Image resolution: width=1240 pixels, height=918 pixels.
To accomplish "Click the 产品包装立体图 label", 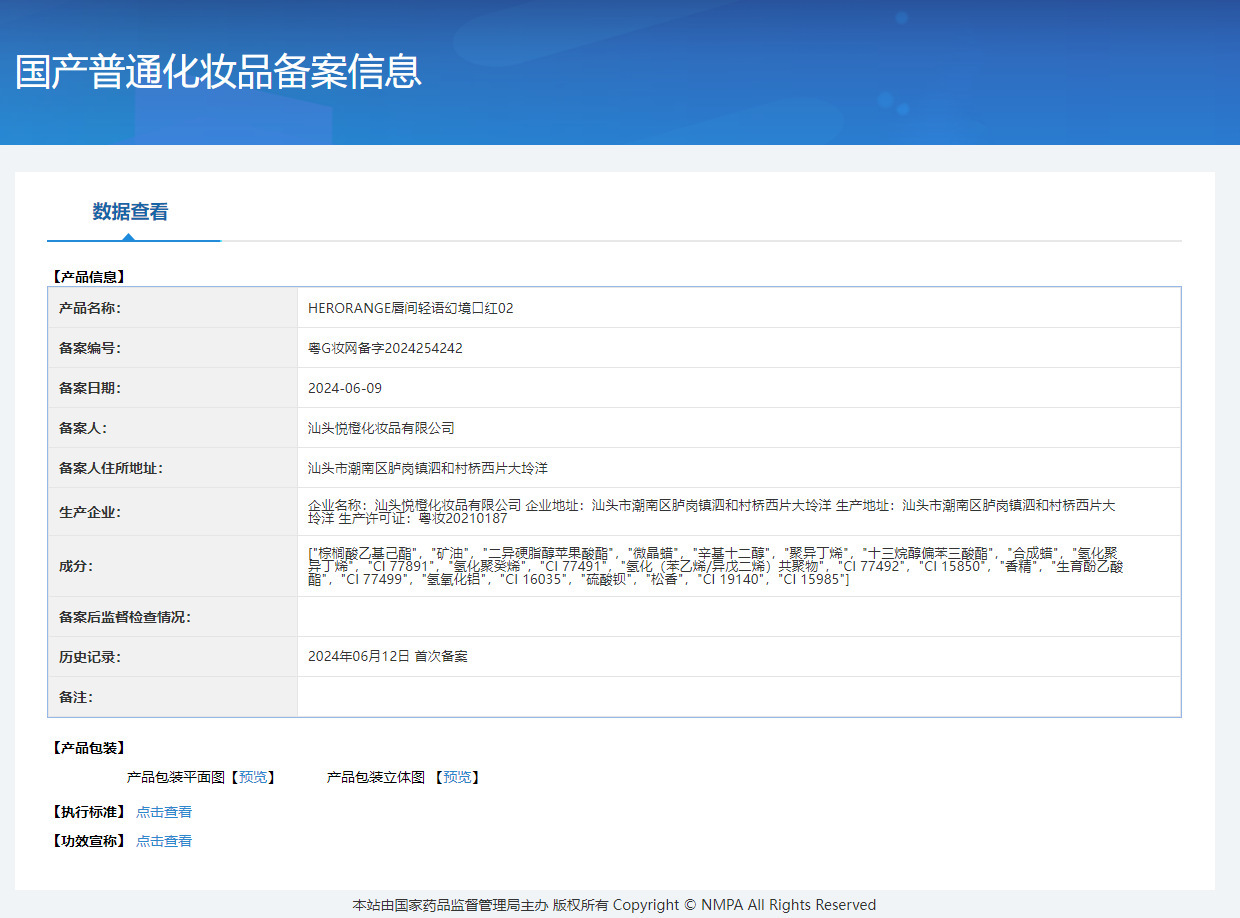I will 376,777.
